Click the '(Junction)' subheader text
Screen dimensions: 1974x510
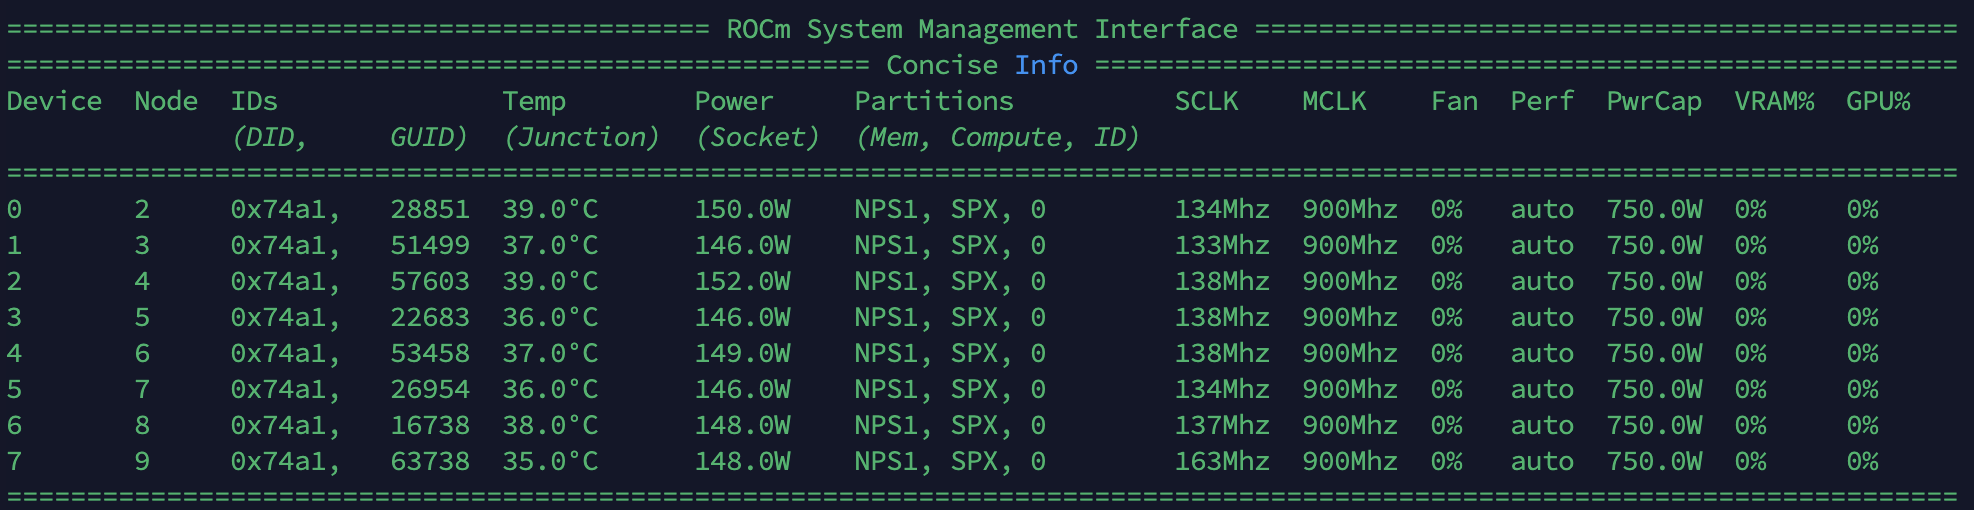(x=582, y=137)
